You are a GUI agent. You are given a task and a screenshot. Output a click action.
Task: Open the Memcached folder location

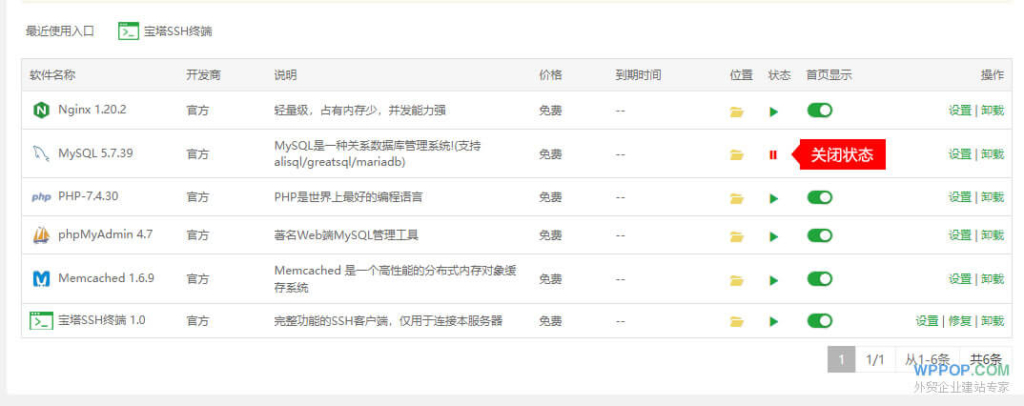(x=737, y=280)
